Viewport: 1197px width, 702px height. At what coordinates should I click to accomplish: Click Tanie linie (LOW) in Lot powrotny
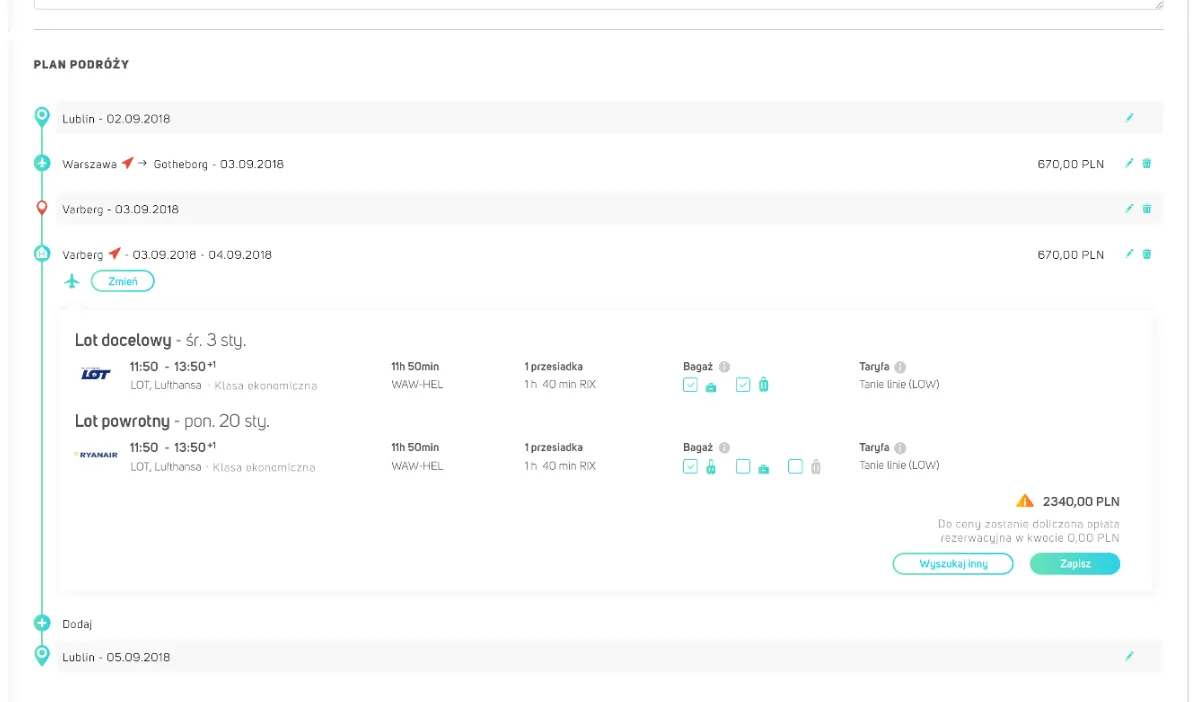click(899, 465)
